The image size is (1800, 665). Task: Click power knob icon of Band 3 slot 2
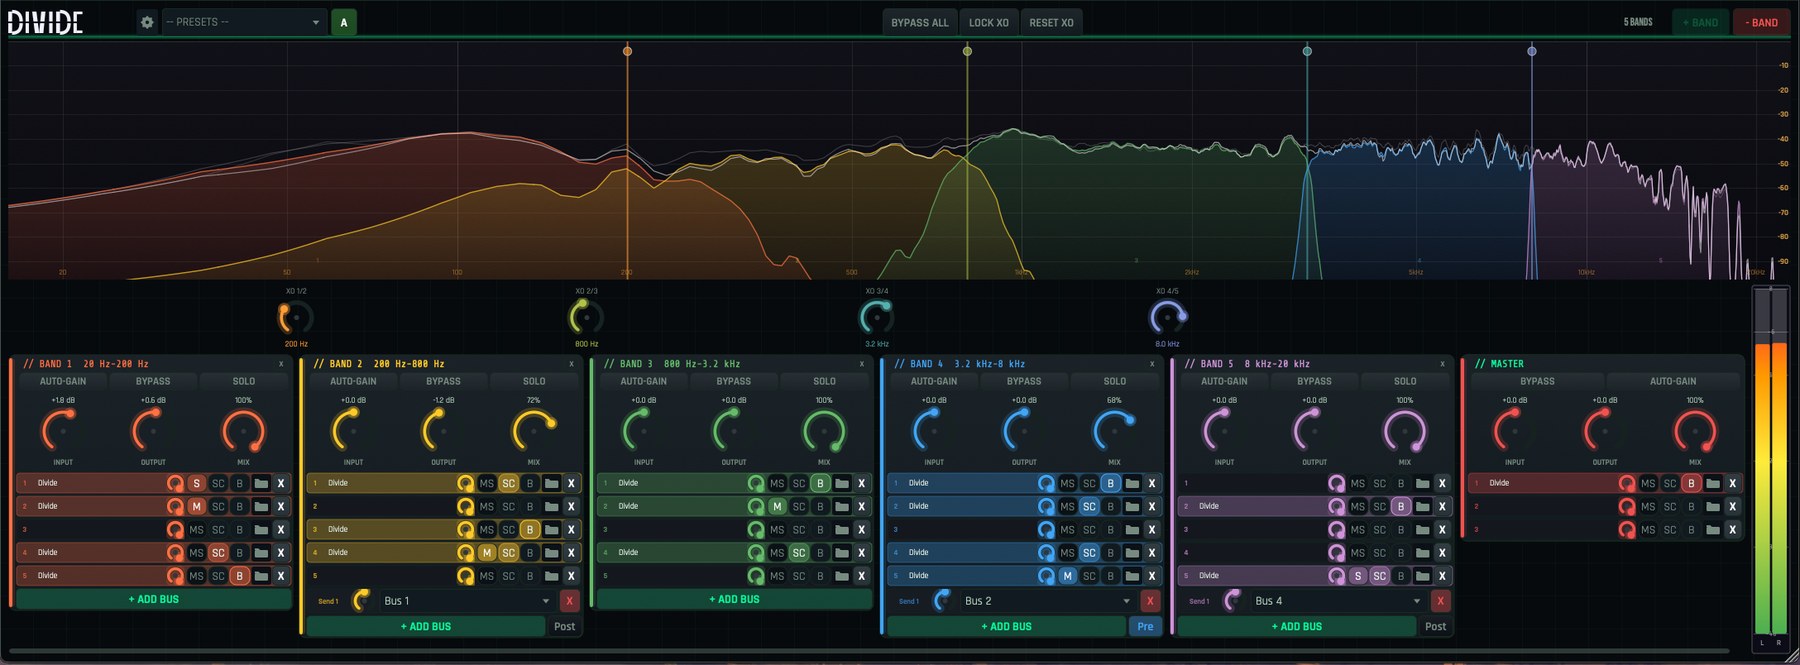(756, 507)
